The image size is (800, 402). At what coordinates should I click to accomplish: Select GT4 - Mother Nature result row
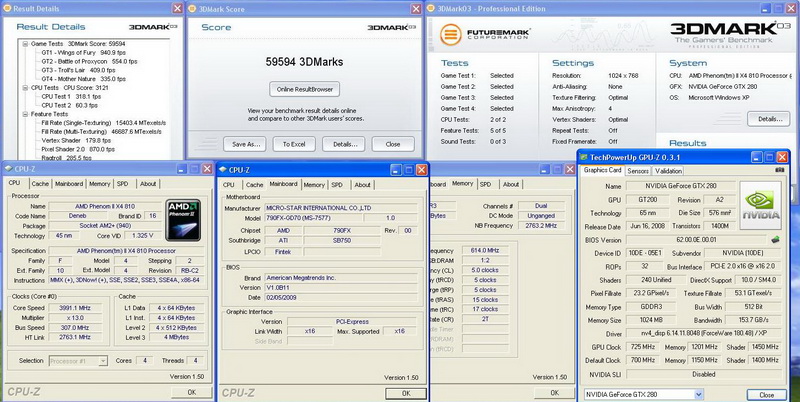83,79
